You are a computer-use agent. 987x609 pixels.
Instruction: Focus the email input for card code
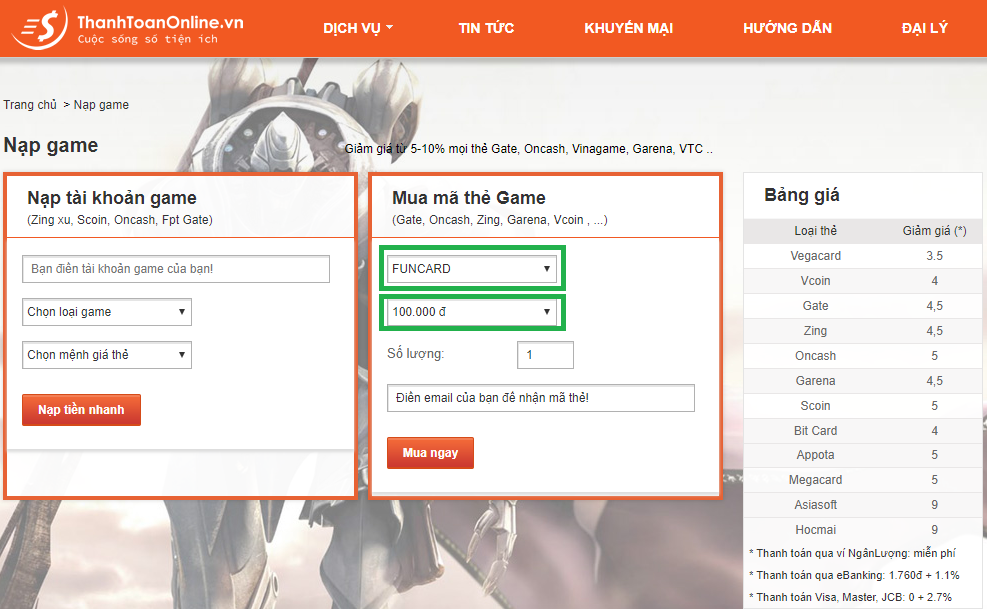(x=541, y=398)
